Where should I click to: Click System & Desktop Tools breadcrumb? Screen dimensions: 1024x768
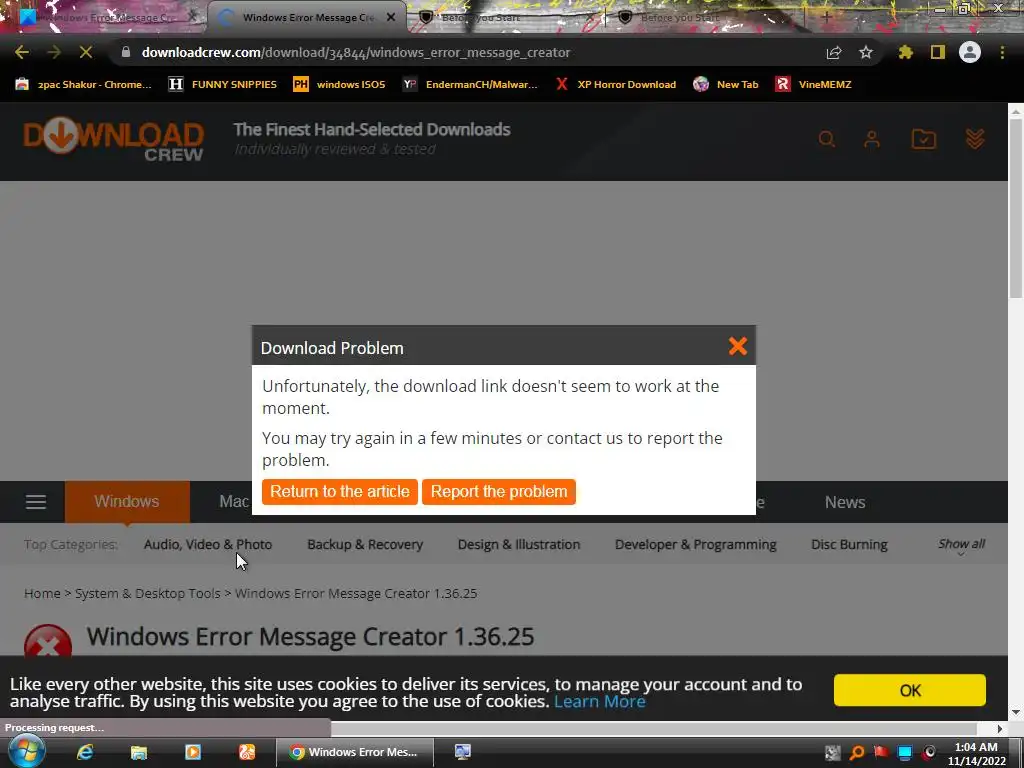(148, 594)
